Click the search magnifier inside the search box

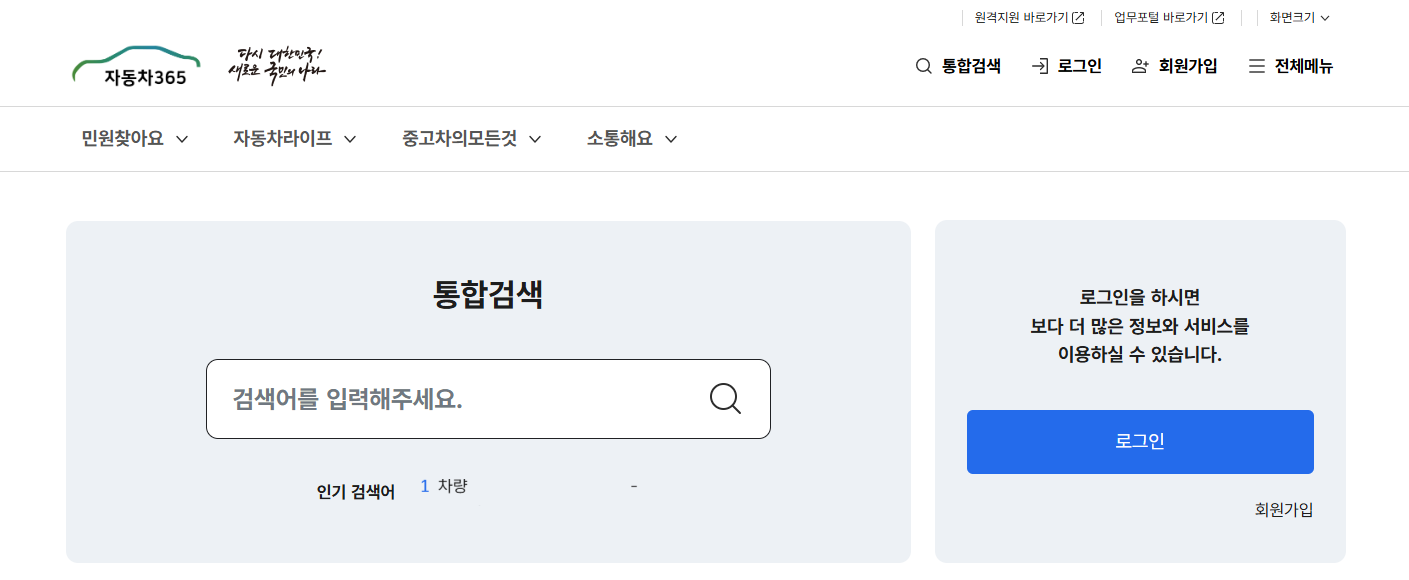725,399
